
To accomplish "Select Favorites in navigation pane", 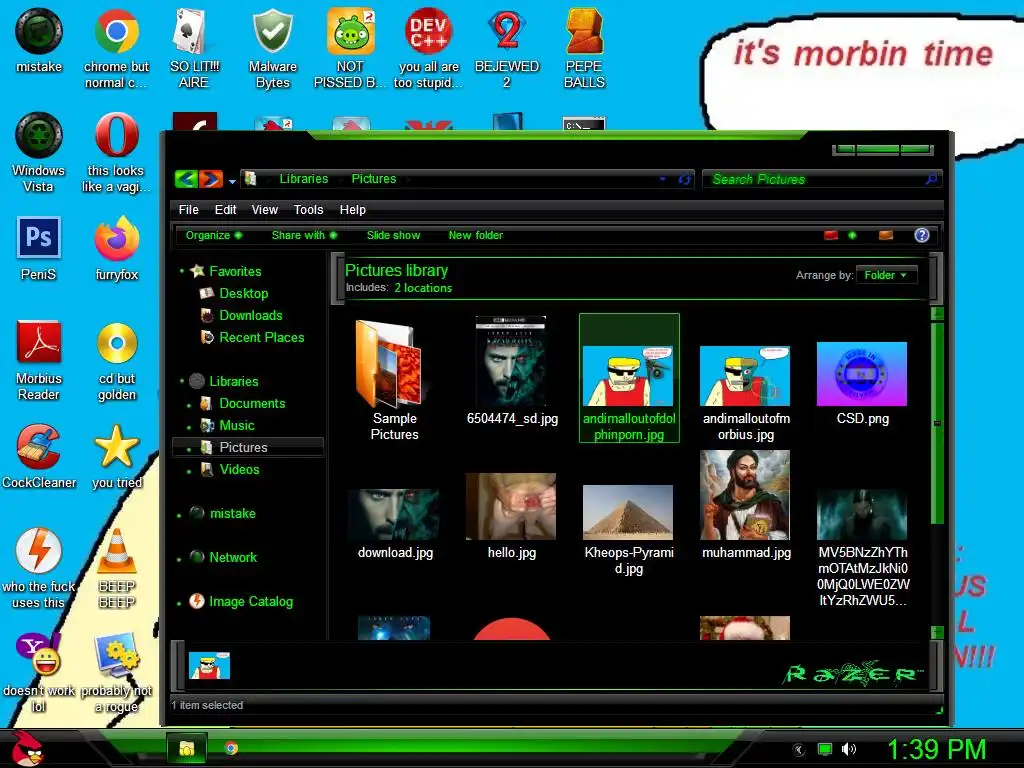I will coord(235,271).
